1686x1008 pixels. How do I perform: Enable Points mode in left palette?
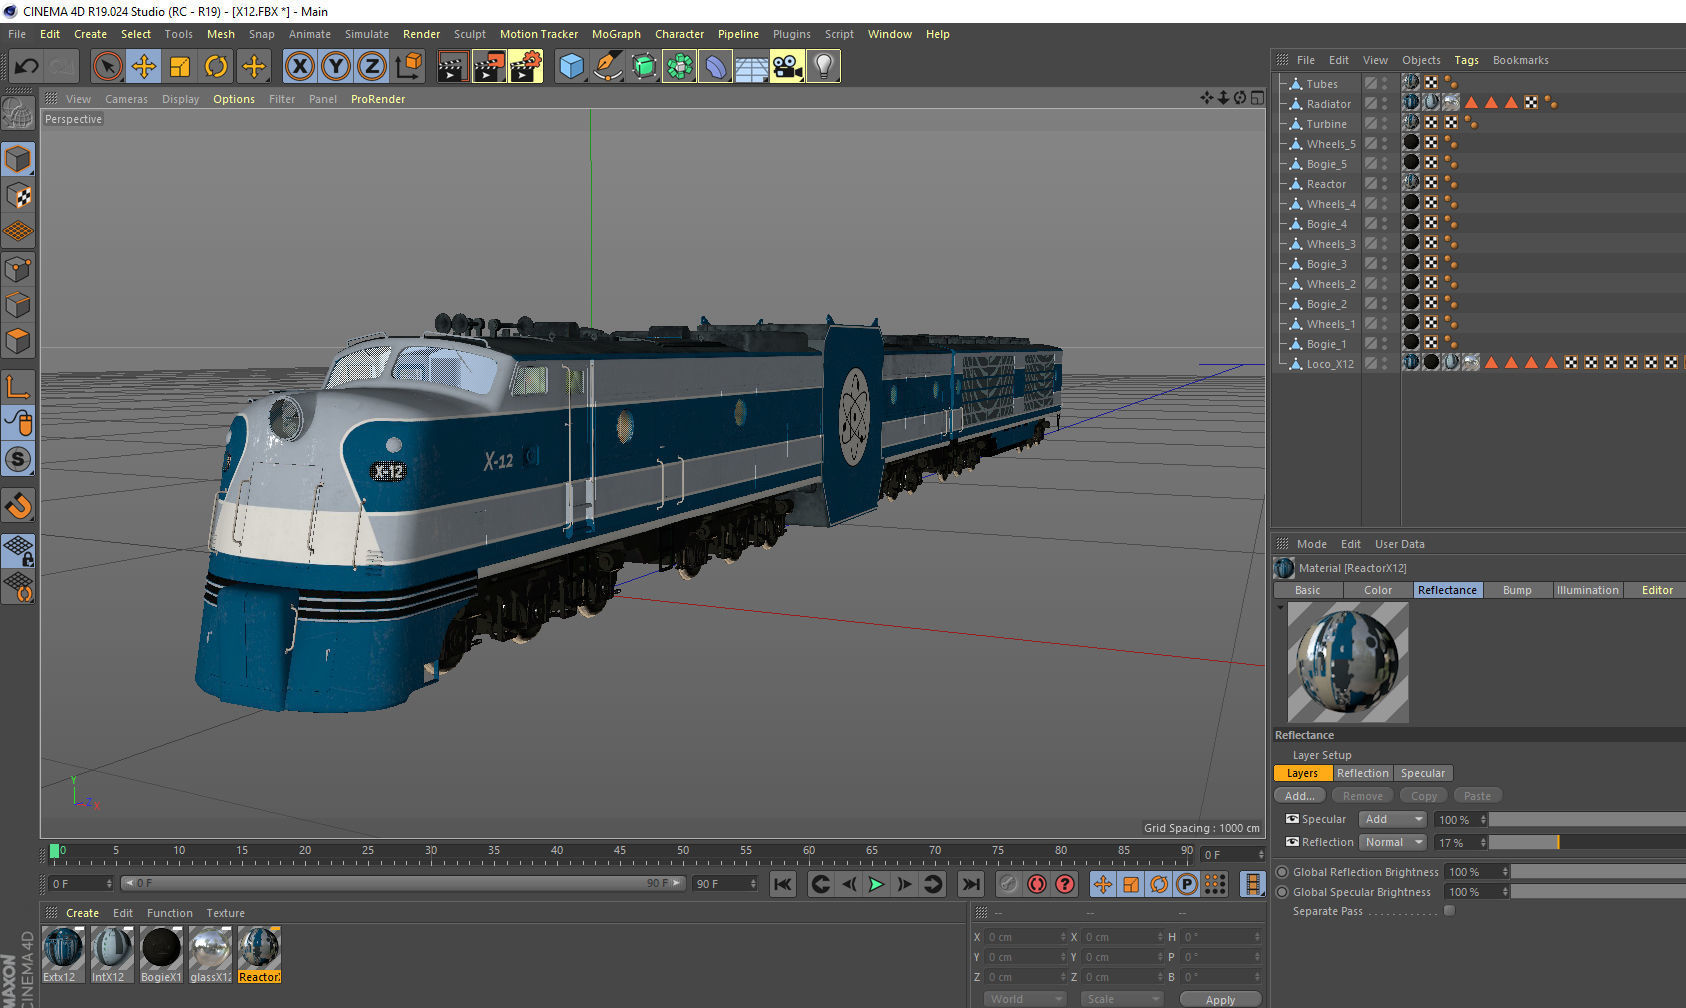click(x=18, y=269)
